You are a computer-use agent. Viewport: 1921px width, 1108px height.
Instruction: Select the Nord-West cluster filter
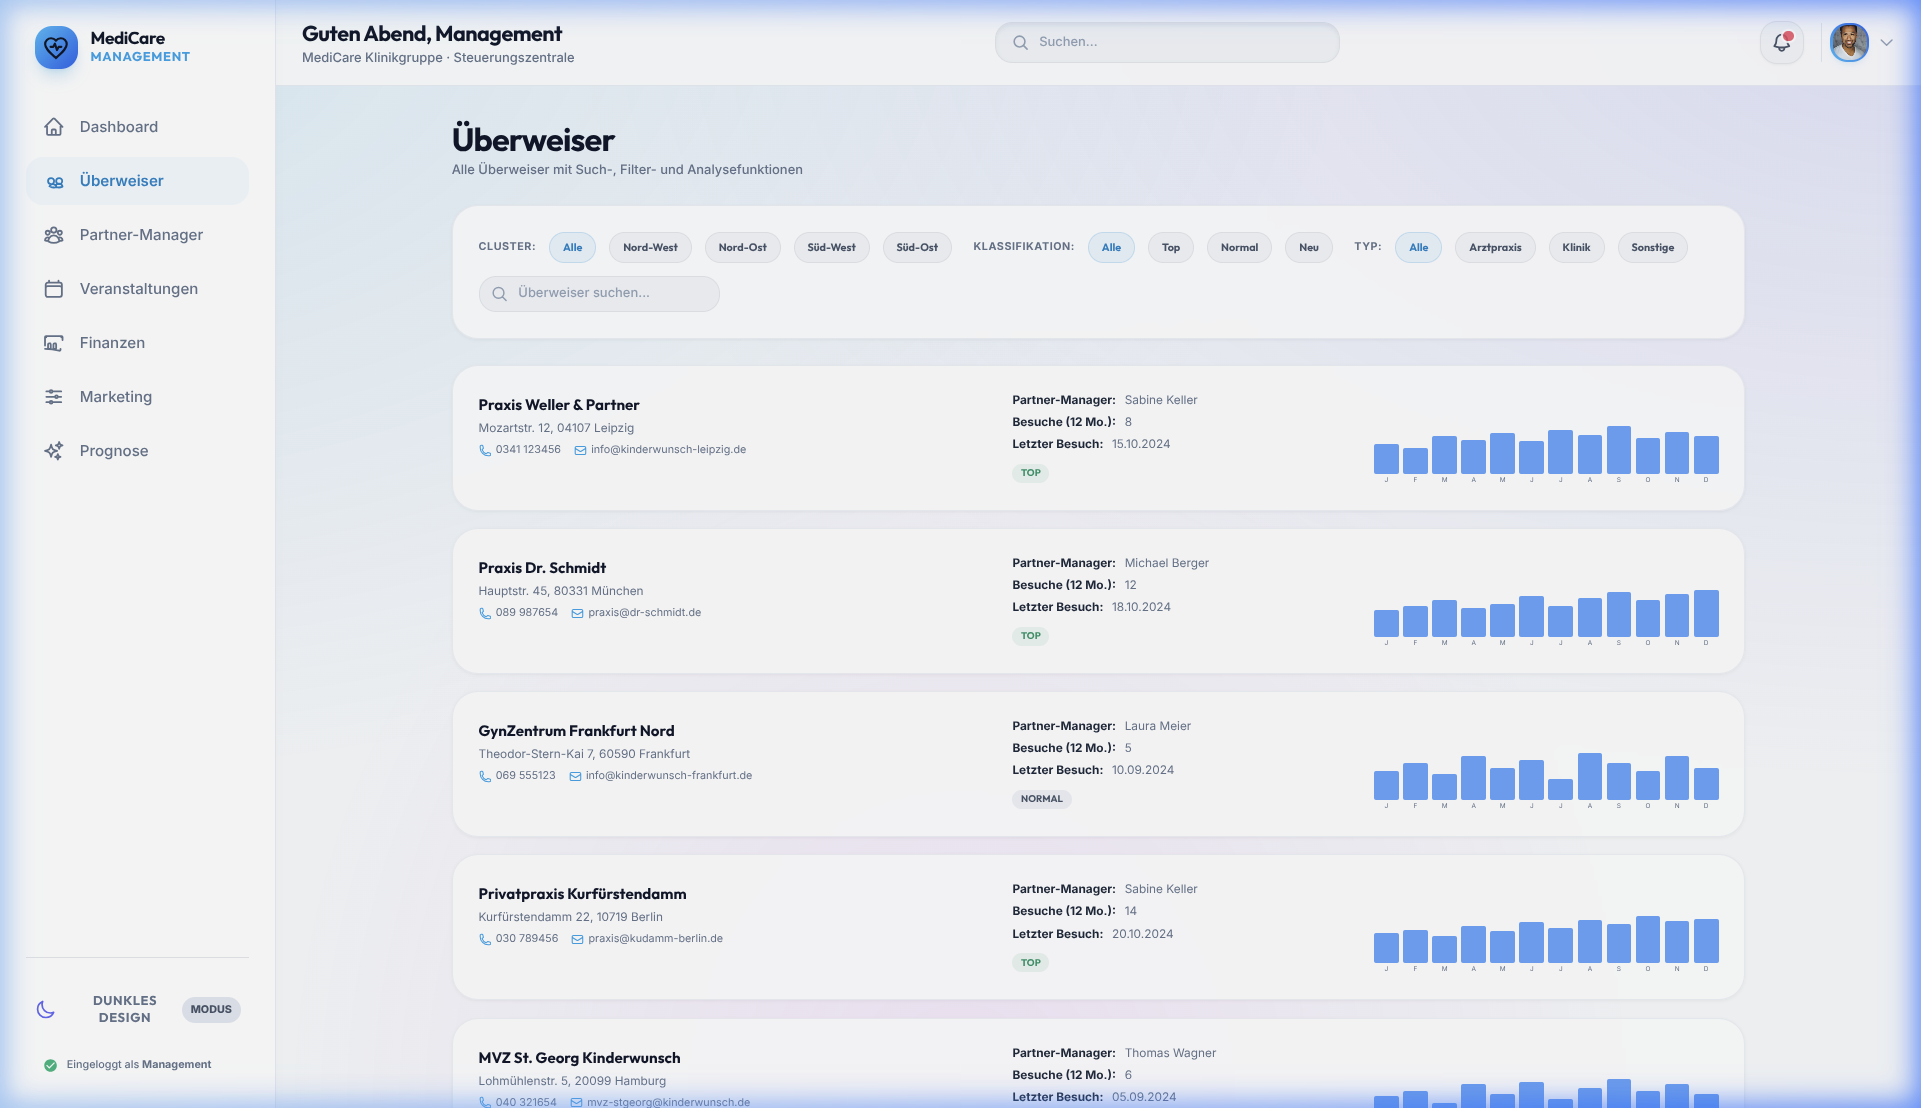click(650, 247)
